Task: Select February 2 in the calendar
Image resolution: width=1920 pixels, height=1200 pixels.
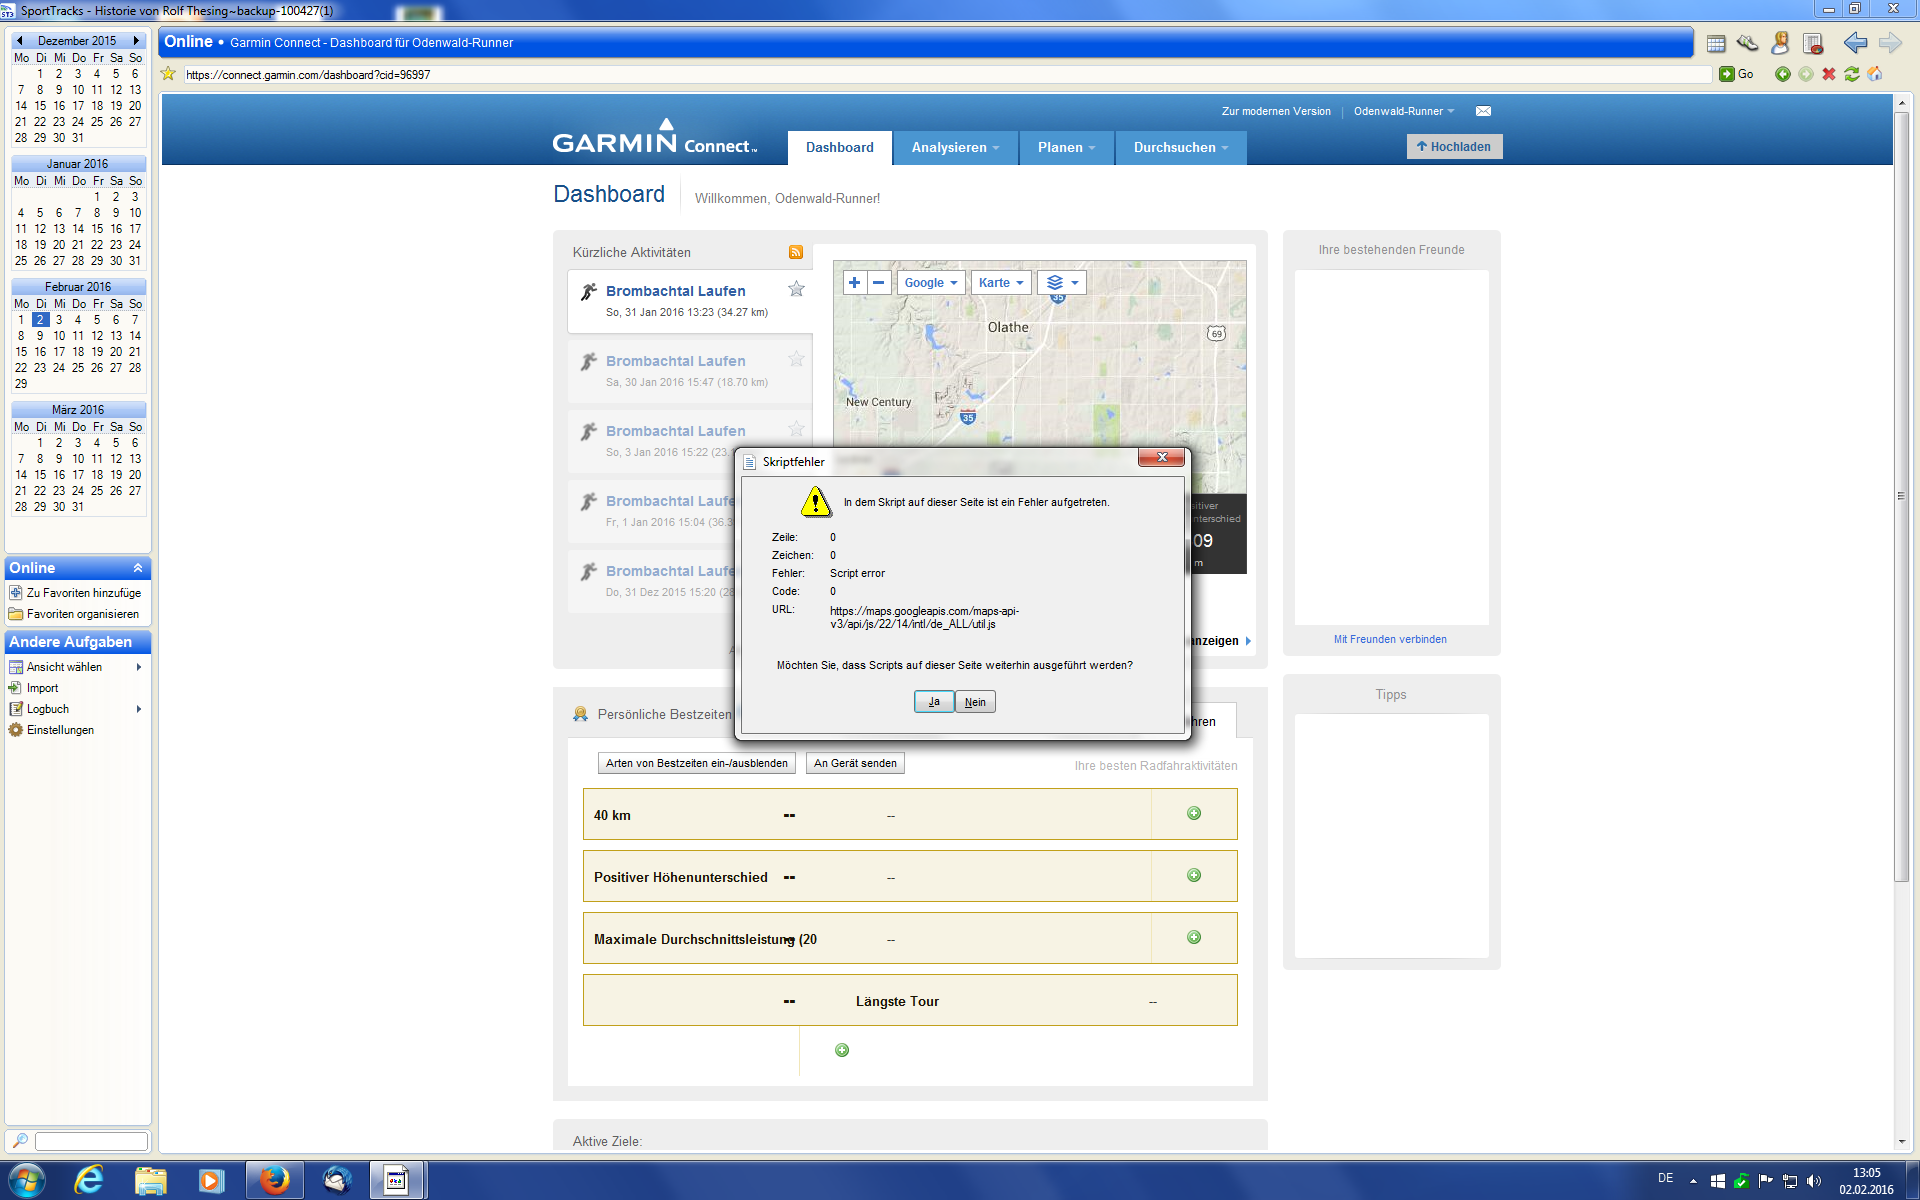Action: pos(40,320)
